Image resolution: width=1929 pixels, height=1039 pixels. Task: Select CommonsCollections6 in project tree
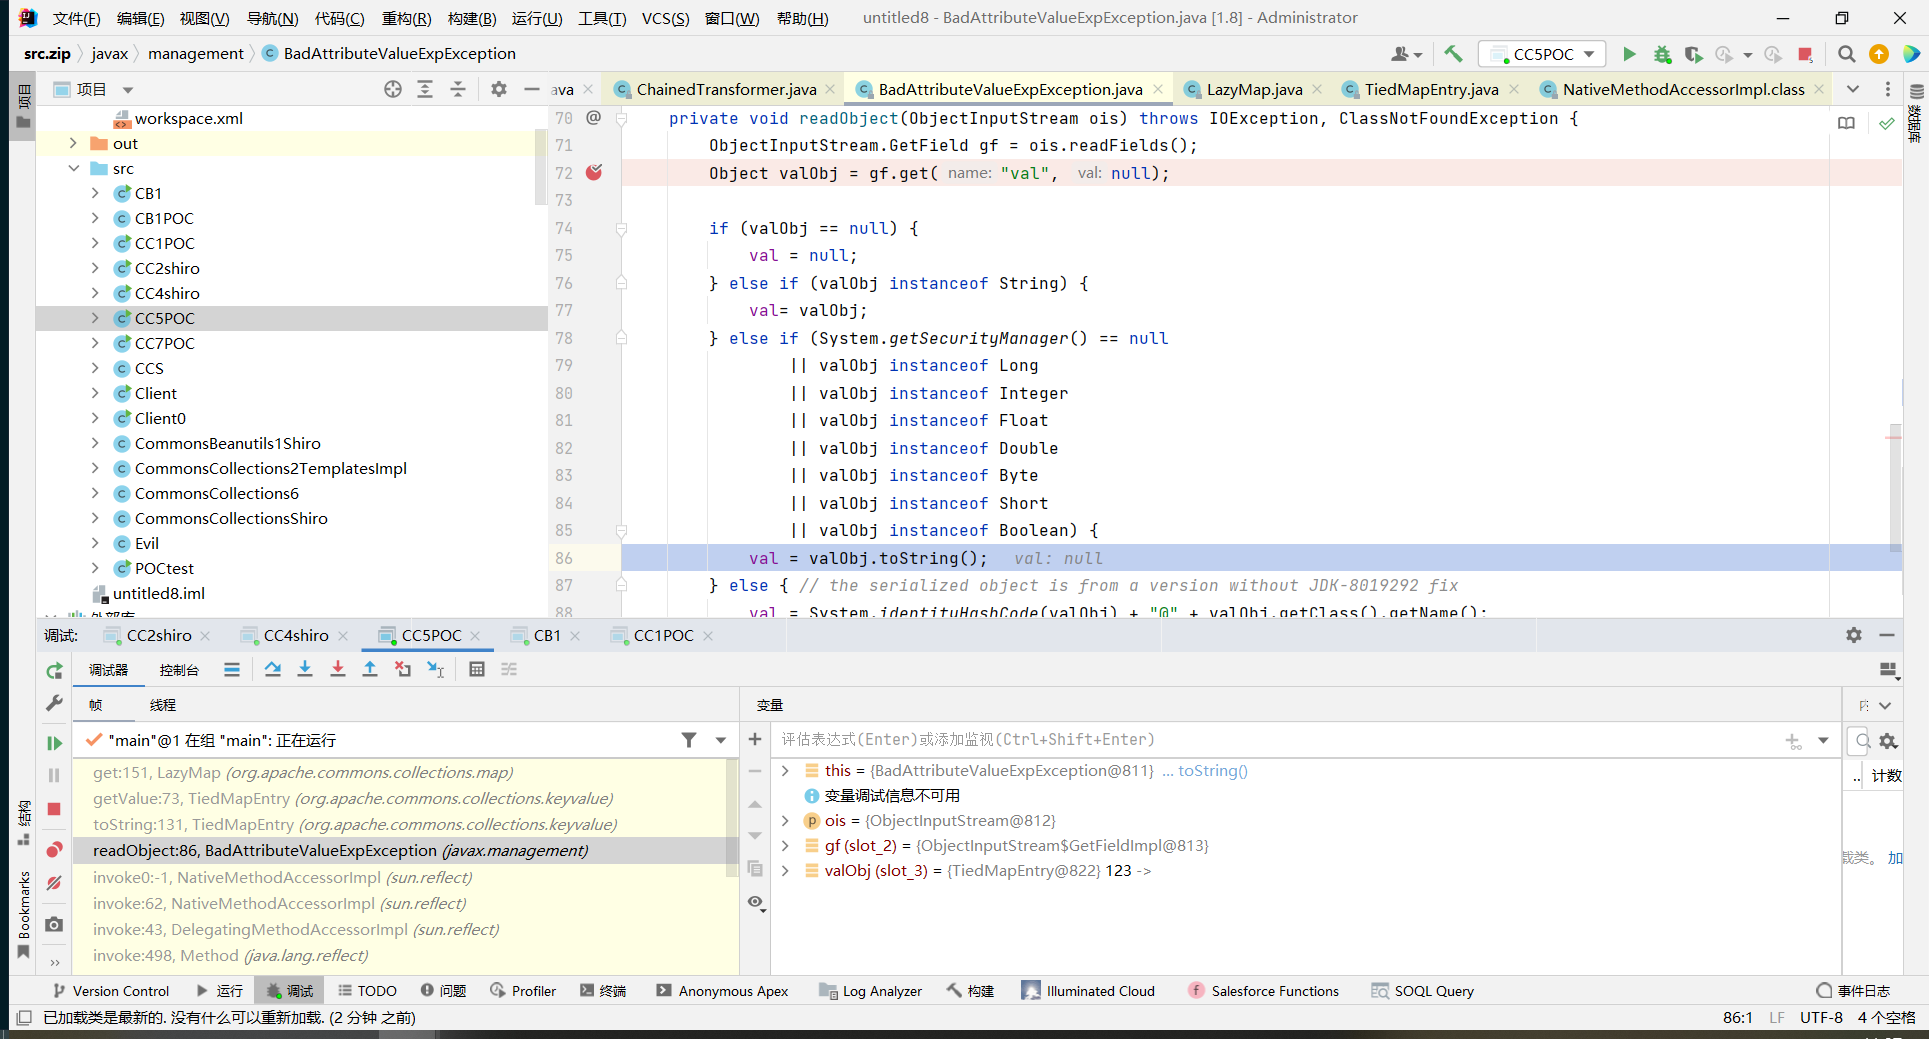point(216,493)
